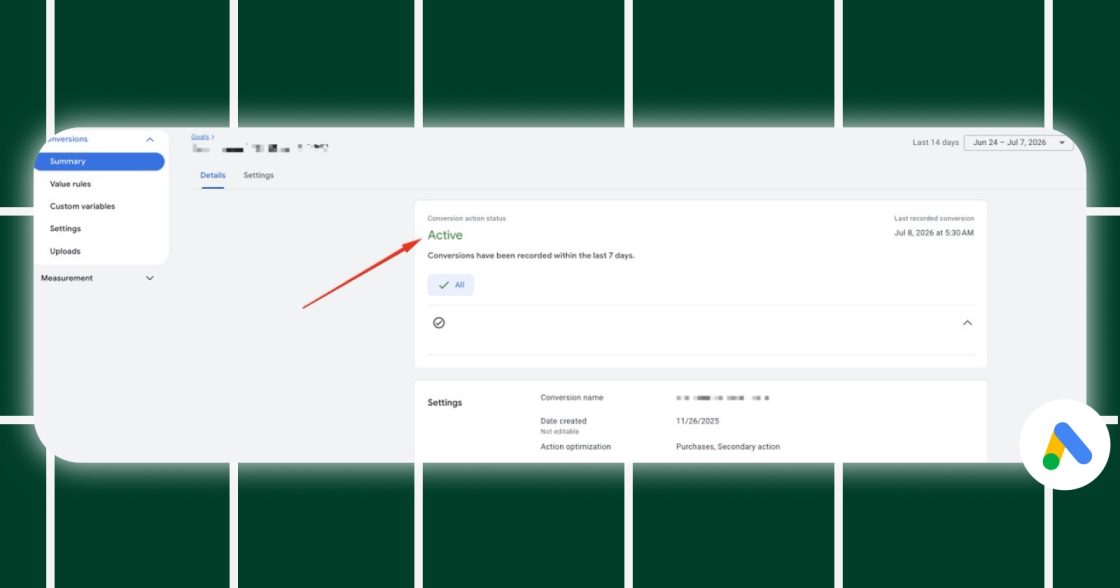Open the Jun 24 – Jul 7, 2026 date range dropdown
This screenshot has width=1120, height=588.
1018,143
